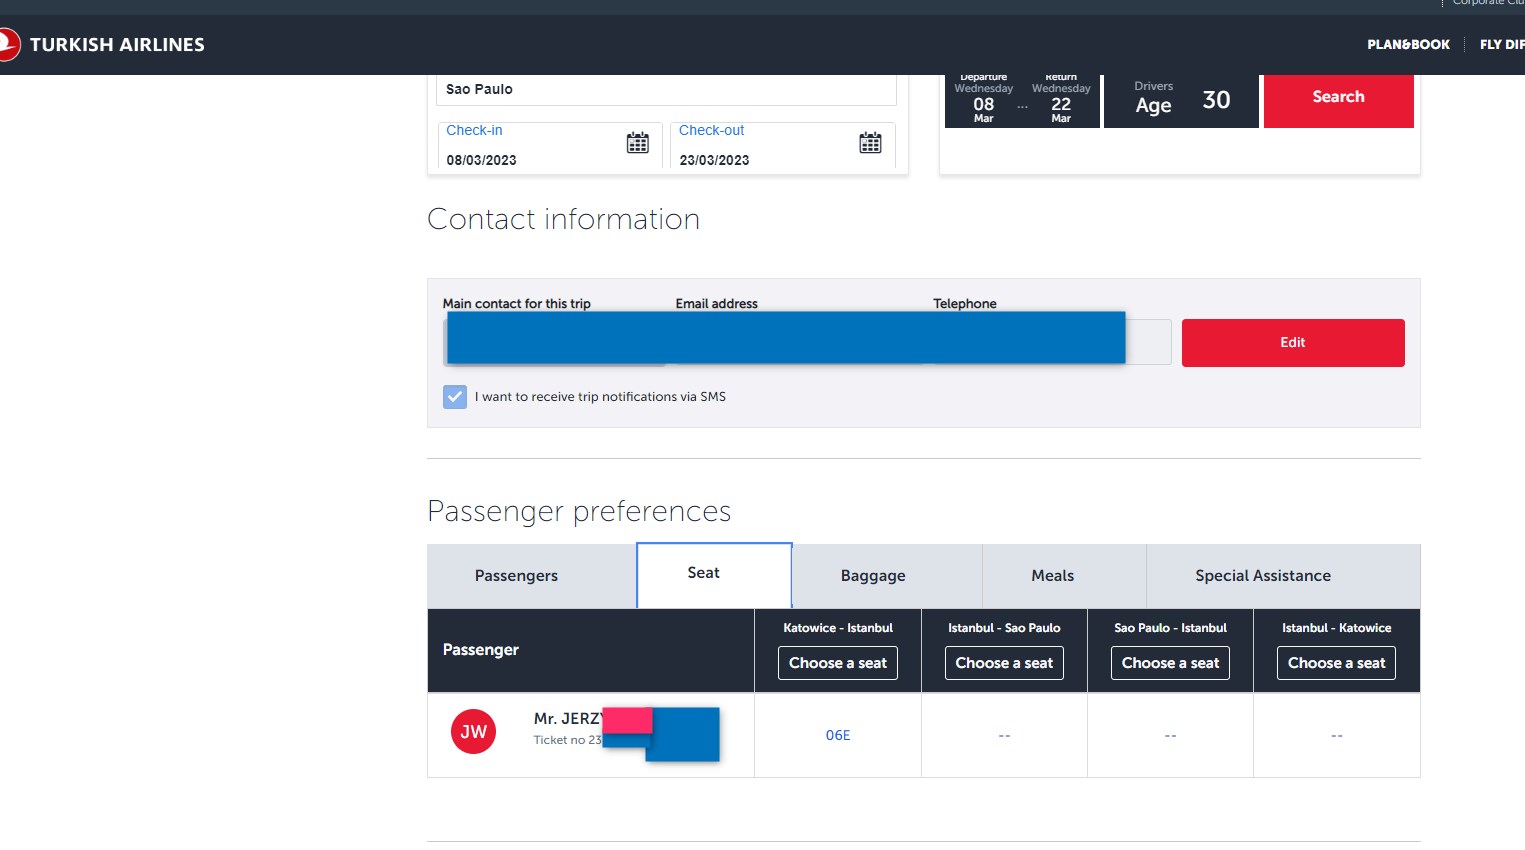
Task: Open the Check-out calendar icon
Action: coord(871,143)
